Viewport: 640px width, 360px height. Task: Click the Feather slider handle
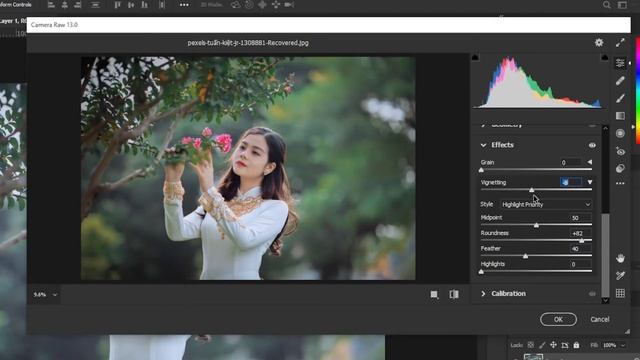pos(525,256)
